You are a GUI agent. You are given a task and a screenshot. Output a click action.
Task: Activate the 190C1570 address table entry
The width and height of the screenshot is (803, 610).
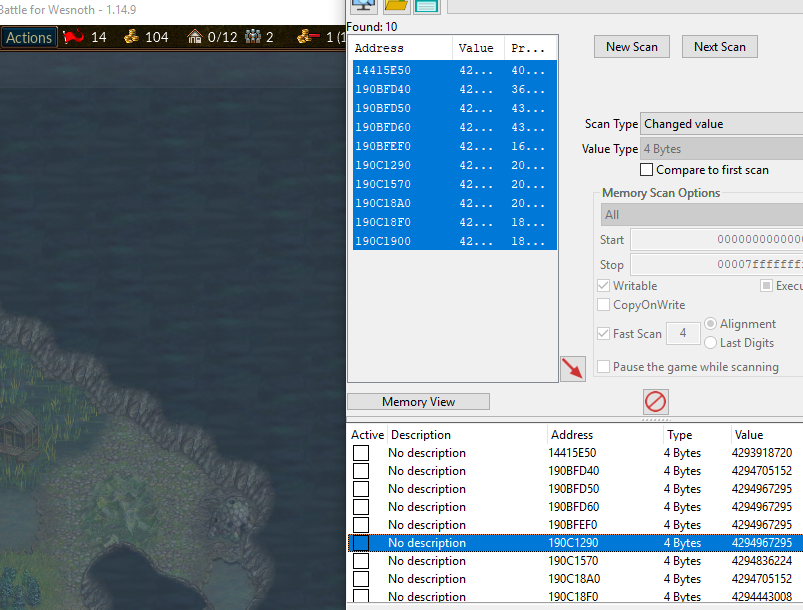[x=361, y=561]
